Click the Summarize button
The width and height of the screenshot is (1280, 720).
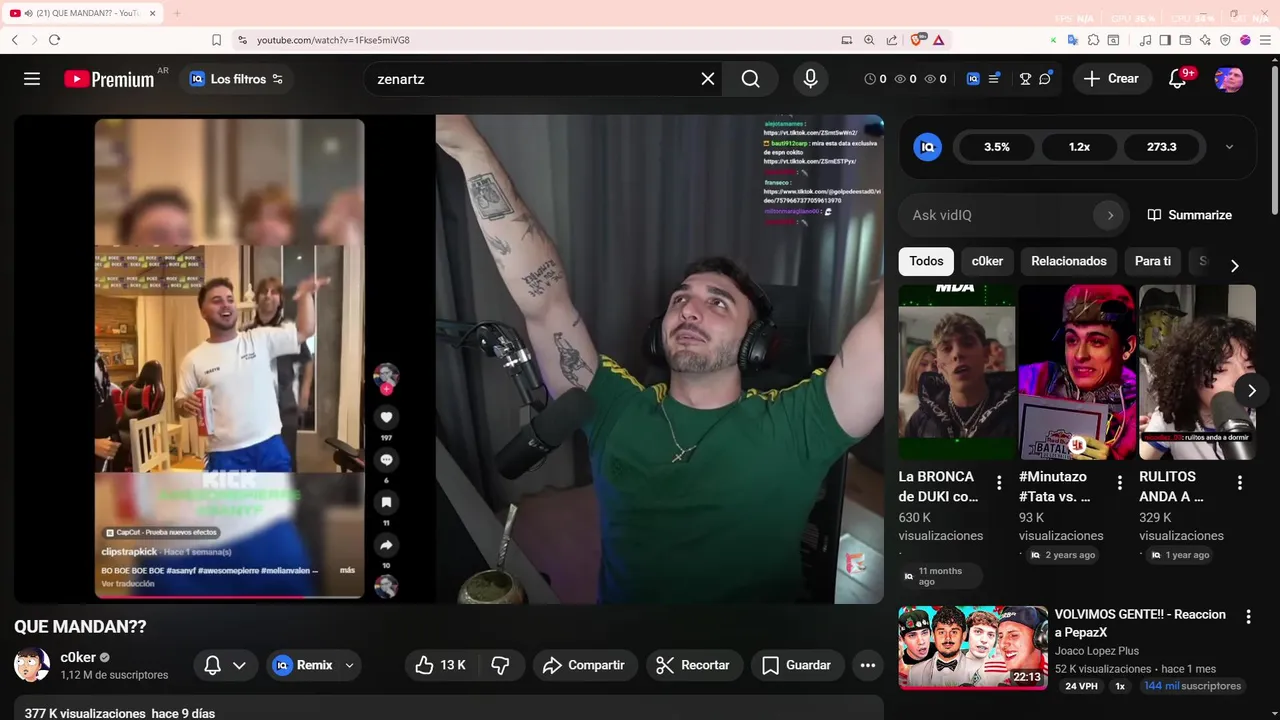coord(1189,215)
